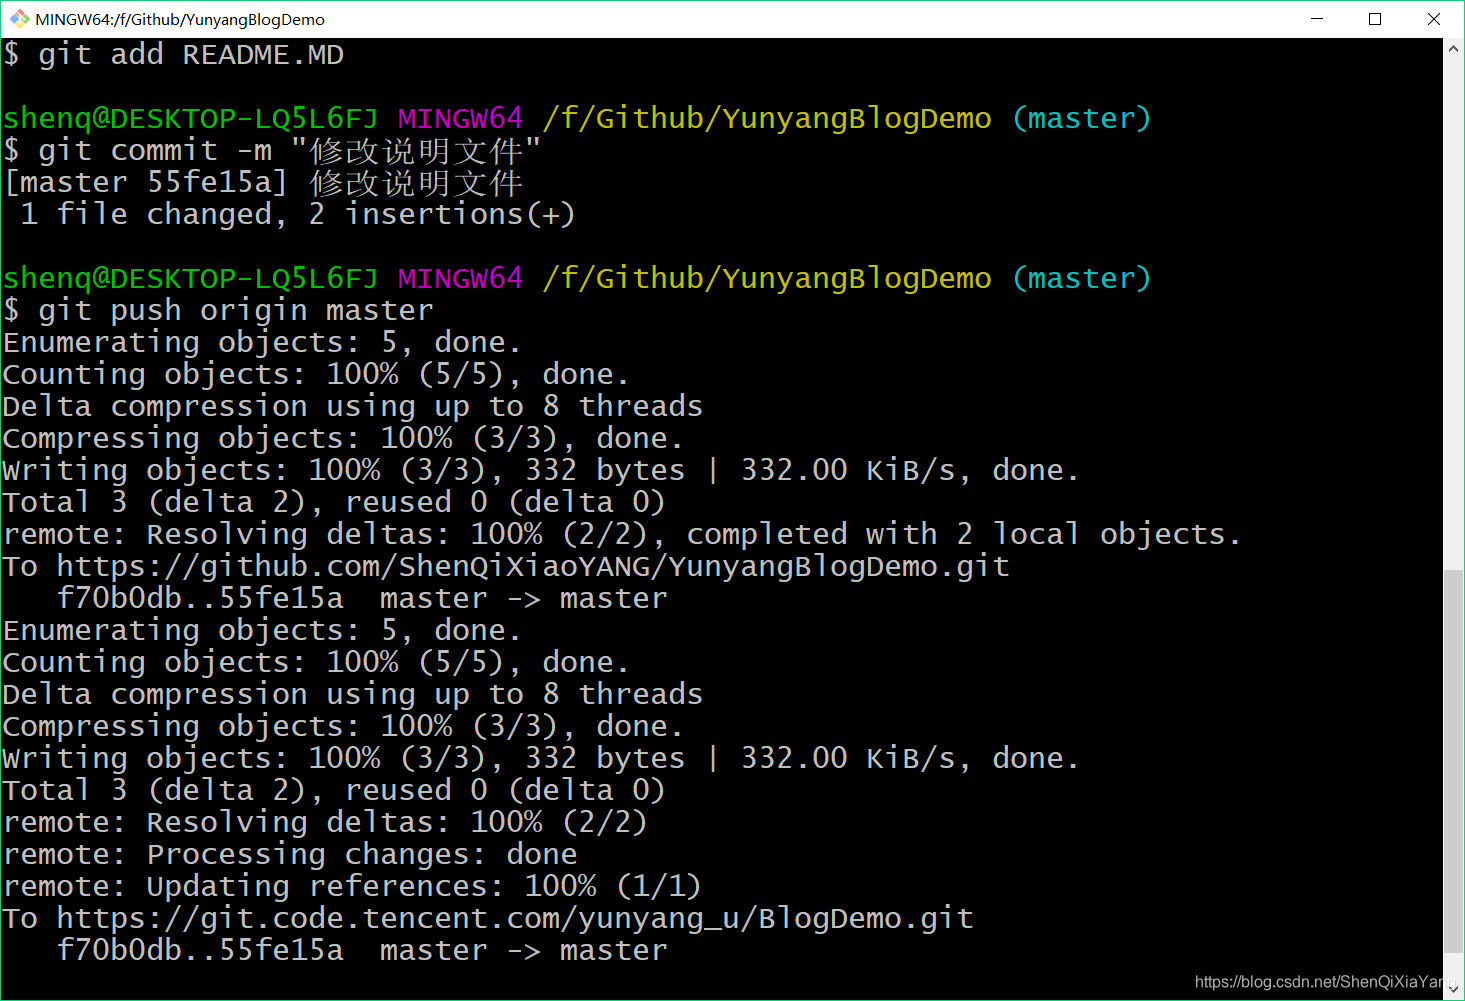Click "remote: Updating references: 100% (1/1)" line
The width and height of the screenshot is (1465, 1001).
point(352,887)
